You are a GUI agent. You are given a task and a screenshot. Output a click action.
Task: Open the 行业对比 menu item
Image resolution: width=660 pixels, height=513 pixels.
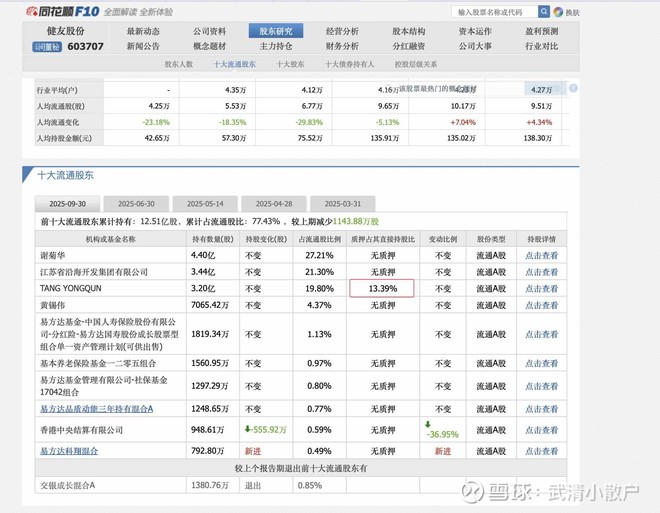pyautogui.click(x=542, y=46)
